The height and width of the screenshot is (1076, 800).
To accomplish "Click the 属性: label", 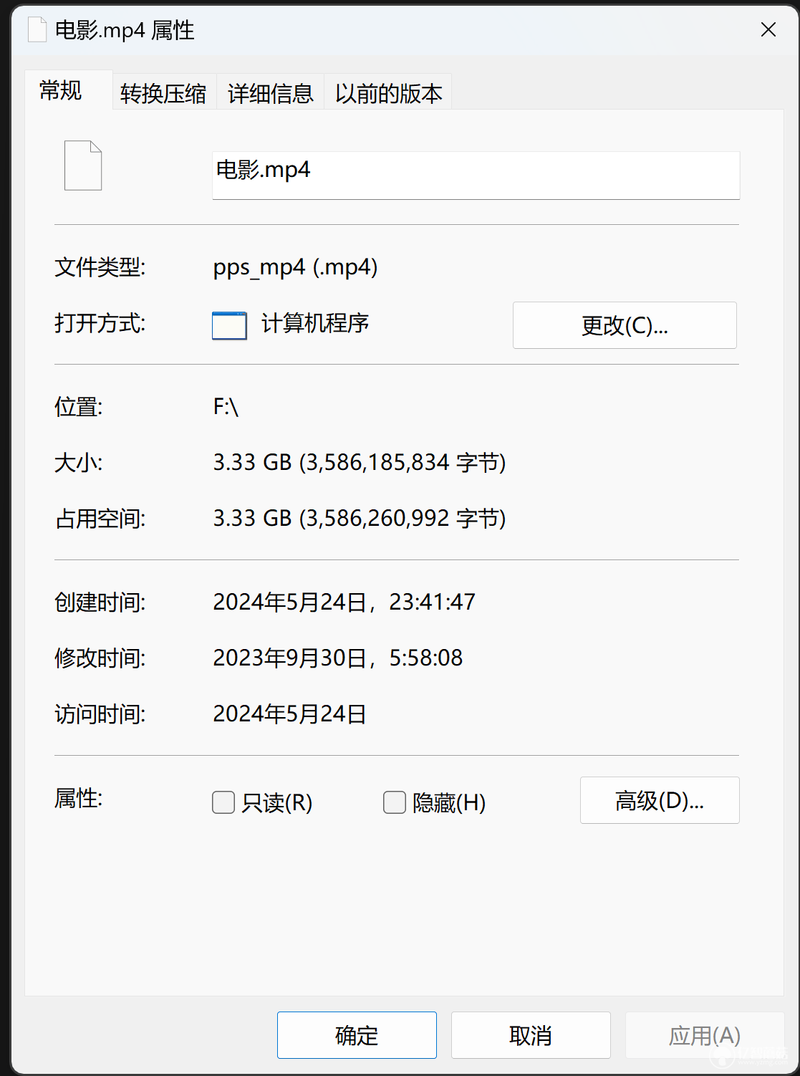I will coord(78,798).
